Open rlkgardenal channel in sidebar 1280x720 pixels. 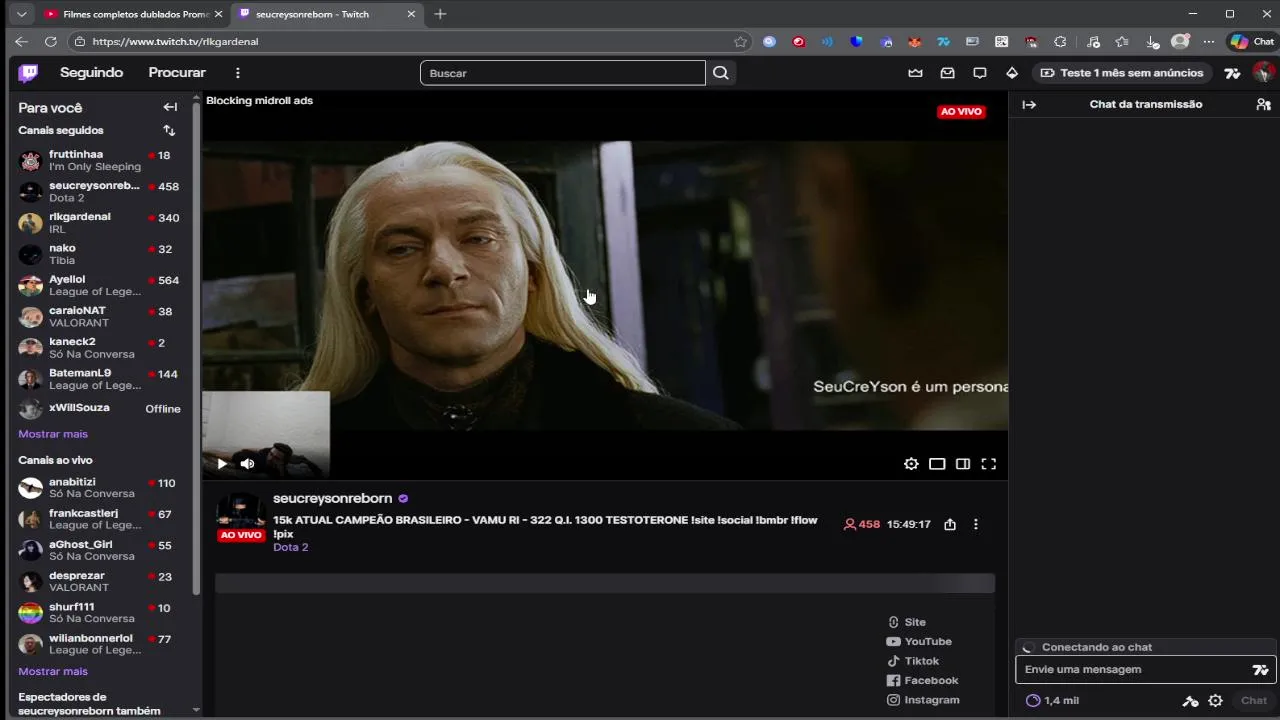click(100, 223)
